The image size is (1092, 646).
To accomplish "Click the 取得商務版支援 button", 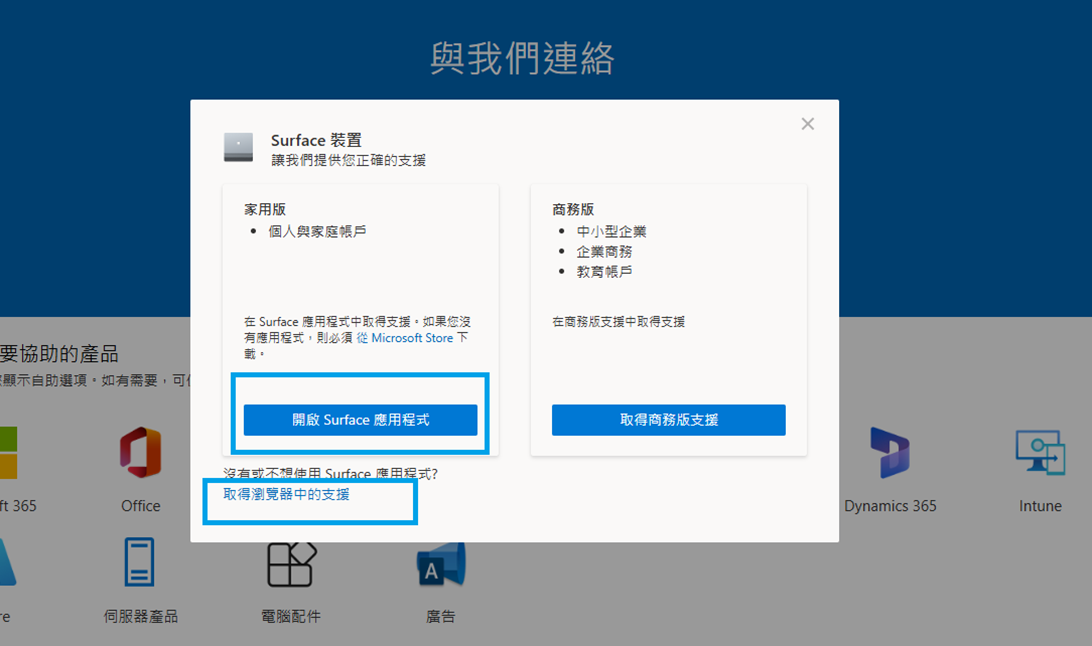I will coord(669,420).
